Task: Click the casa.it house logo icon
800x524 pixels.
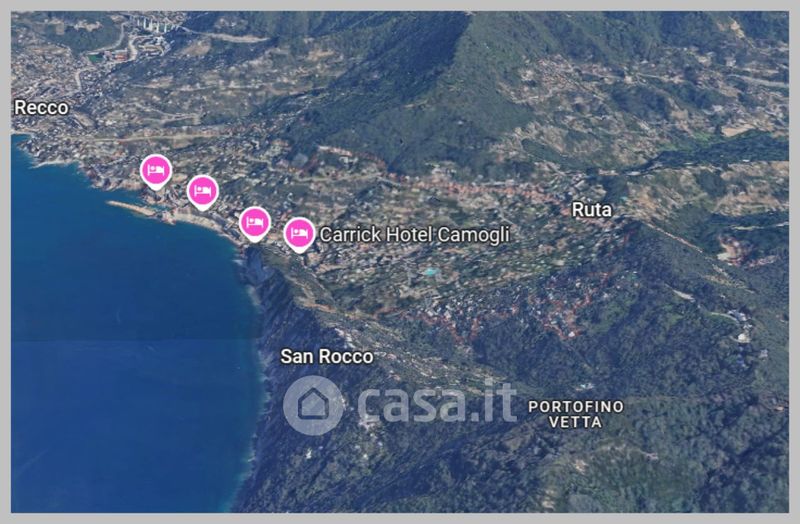Action: tap(313, 406)
